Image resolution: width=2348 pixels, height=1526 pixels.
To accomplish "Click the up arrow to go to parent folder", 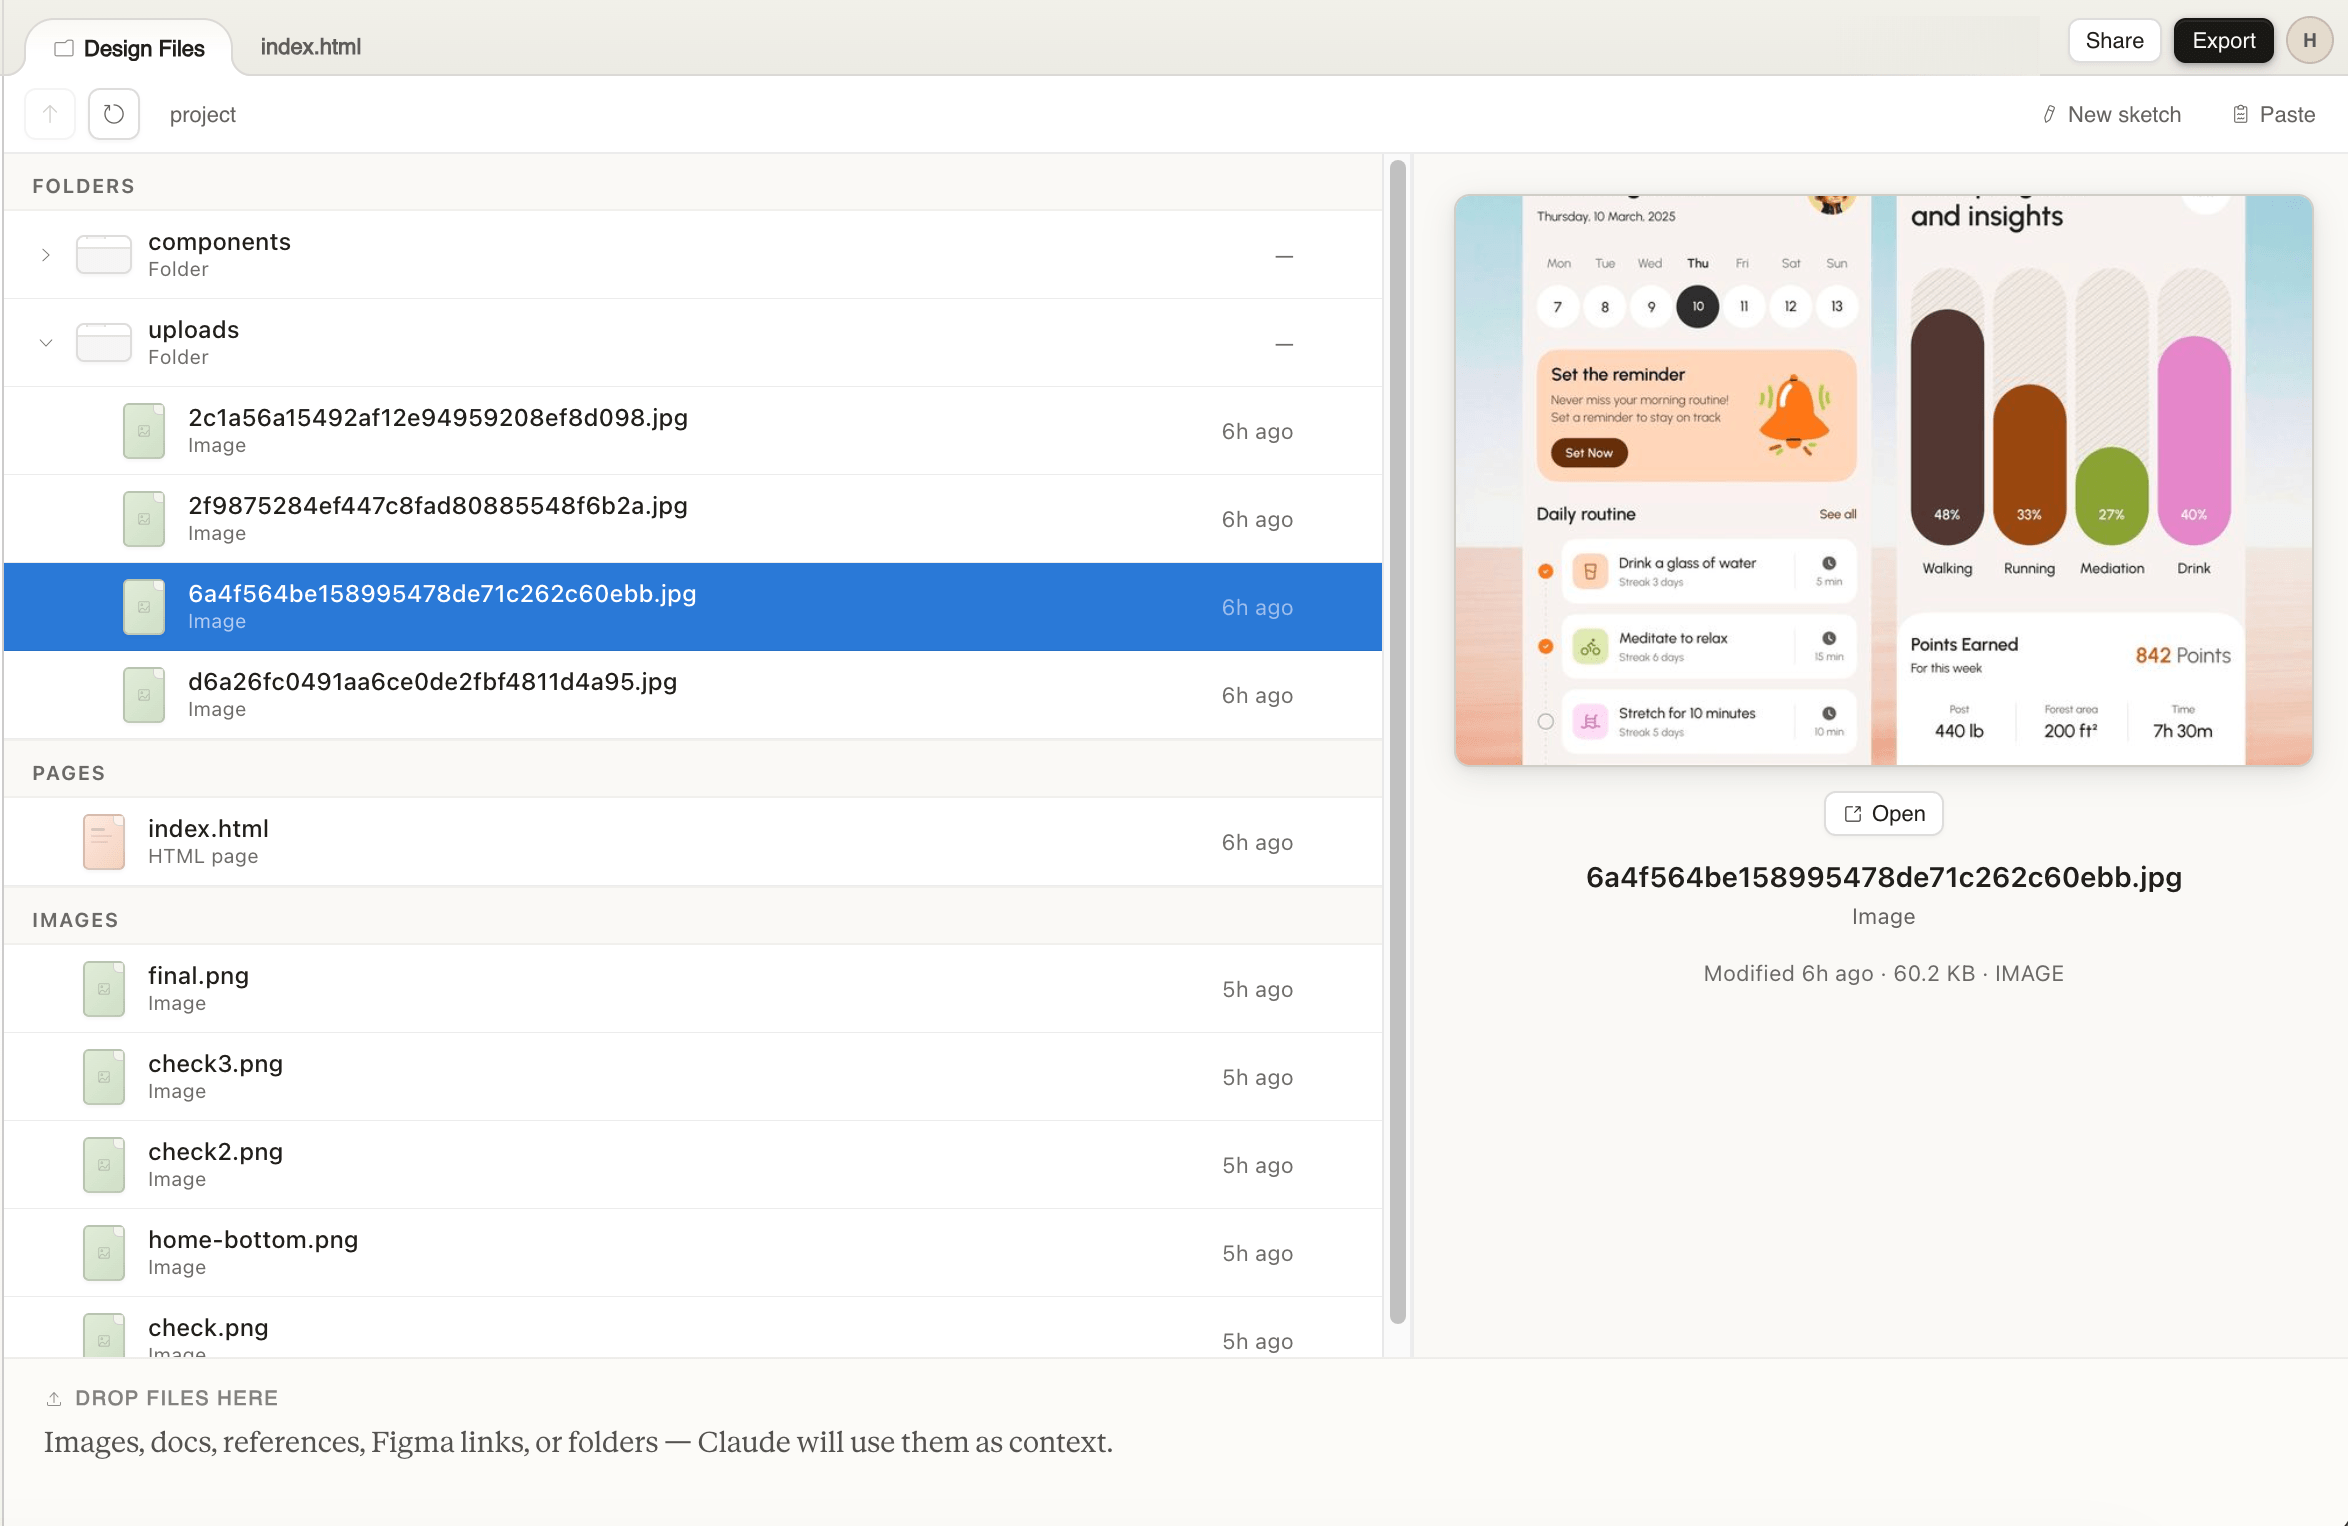I will 49,113.
